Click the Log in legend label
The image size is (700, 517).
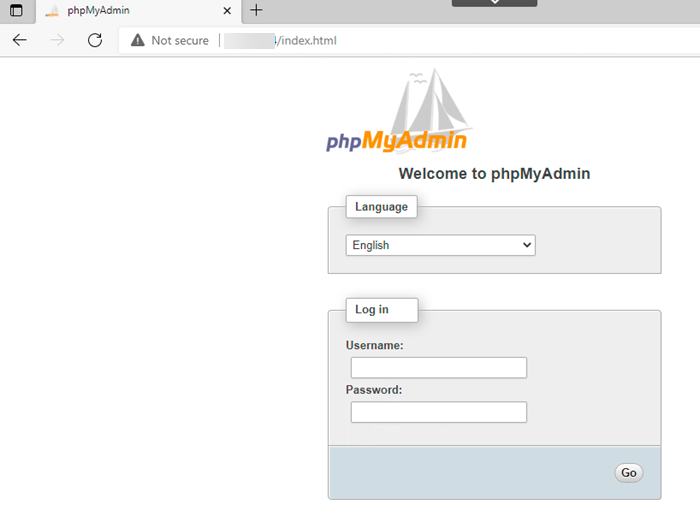pyautogui.click(x=382, y=310)
